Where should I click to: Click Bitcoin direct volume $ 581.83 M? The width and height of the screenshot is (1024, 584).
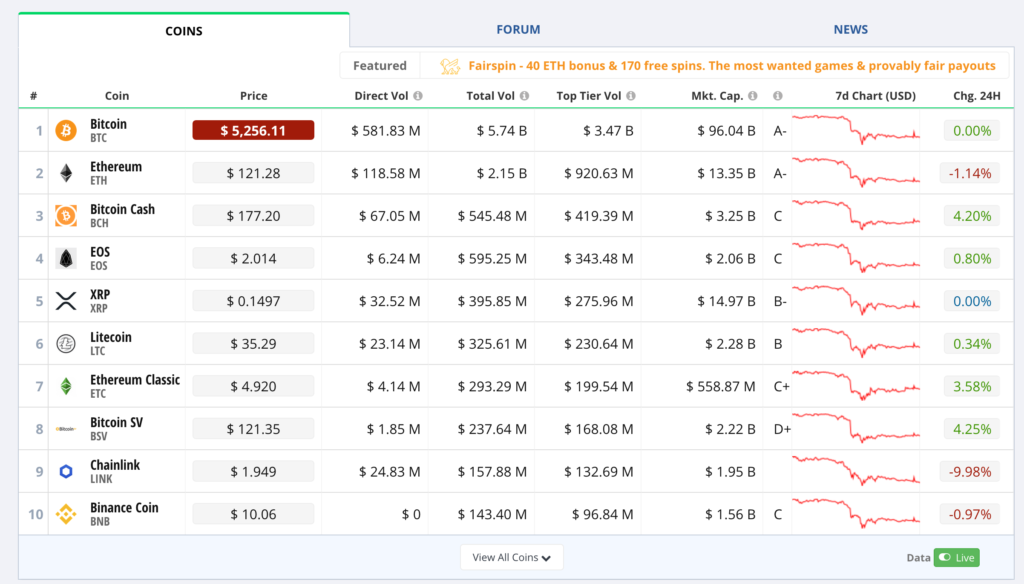pos(385,131)
